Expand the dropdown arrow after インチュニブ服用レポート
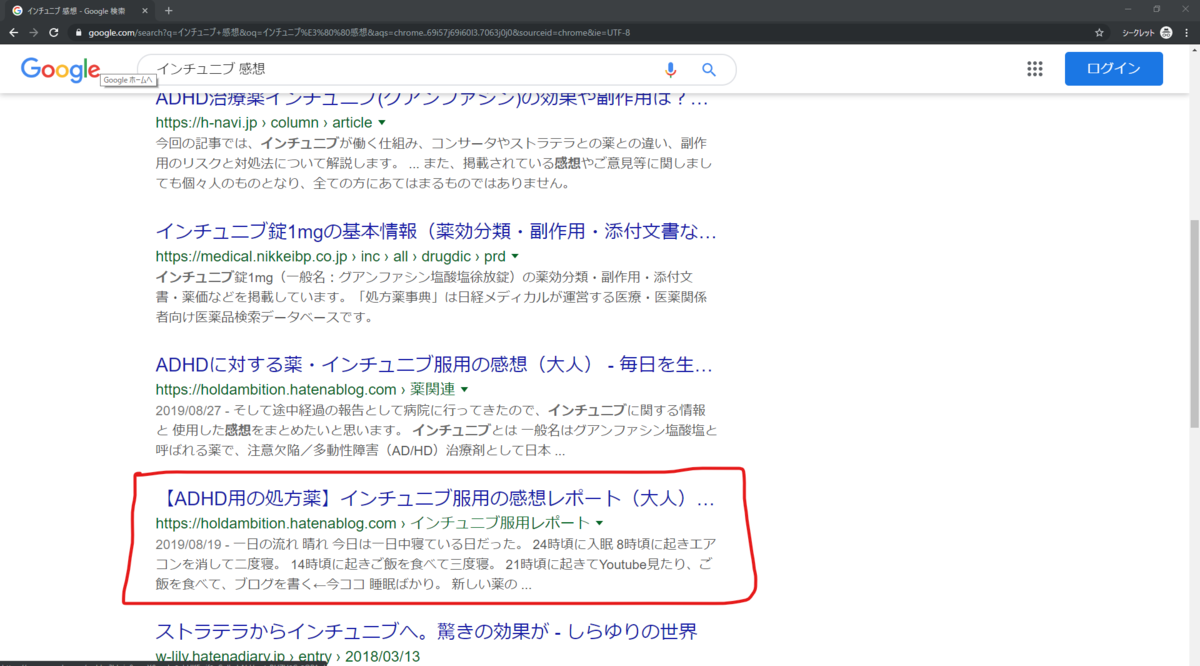Image resolution: width=1200 pixels, height=666 pixels. pos(599,523)
